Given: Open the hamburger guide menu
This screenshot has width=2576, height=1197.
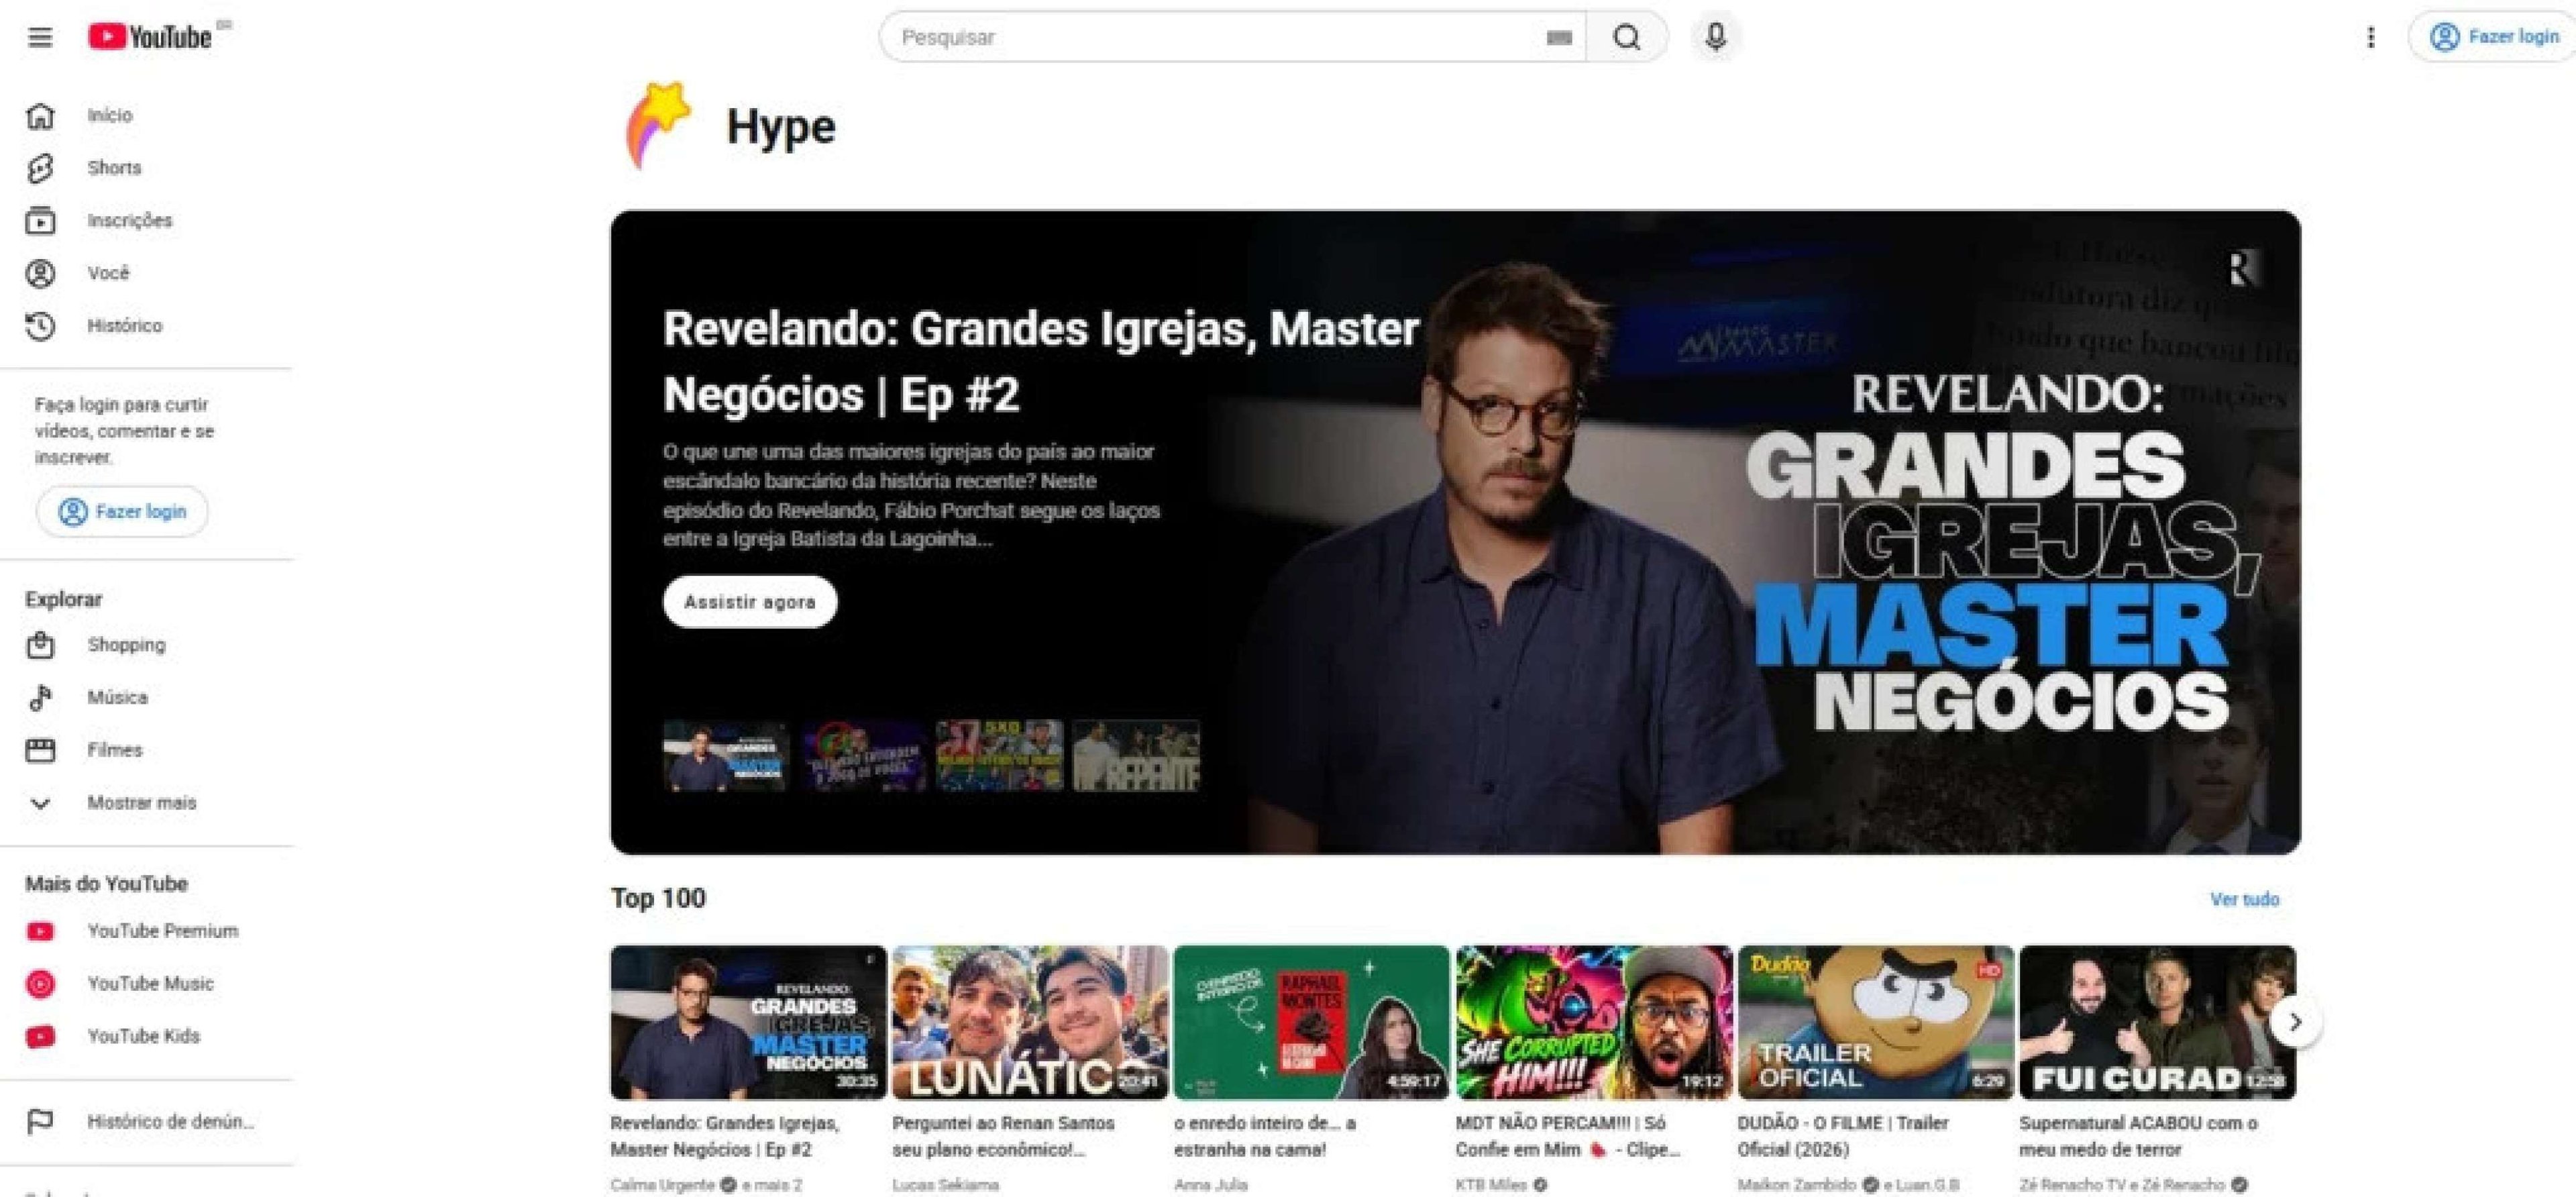Looking at the screenshot, I should click(x=40, y=38).
